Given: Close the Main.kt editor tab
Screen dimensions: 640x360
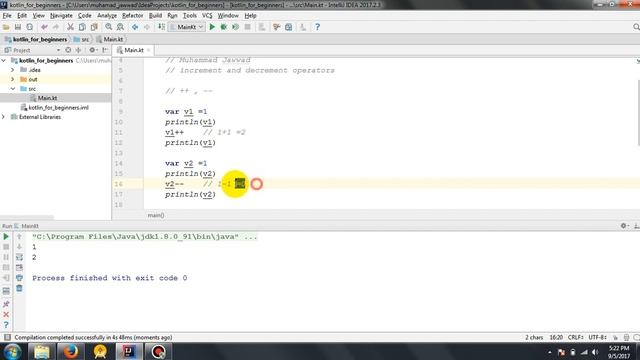Looking at the screenshot, I should pyautogui.click(x=149, y=50).
